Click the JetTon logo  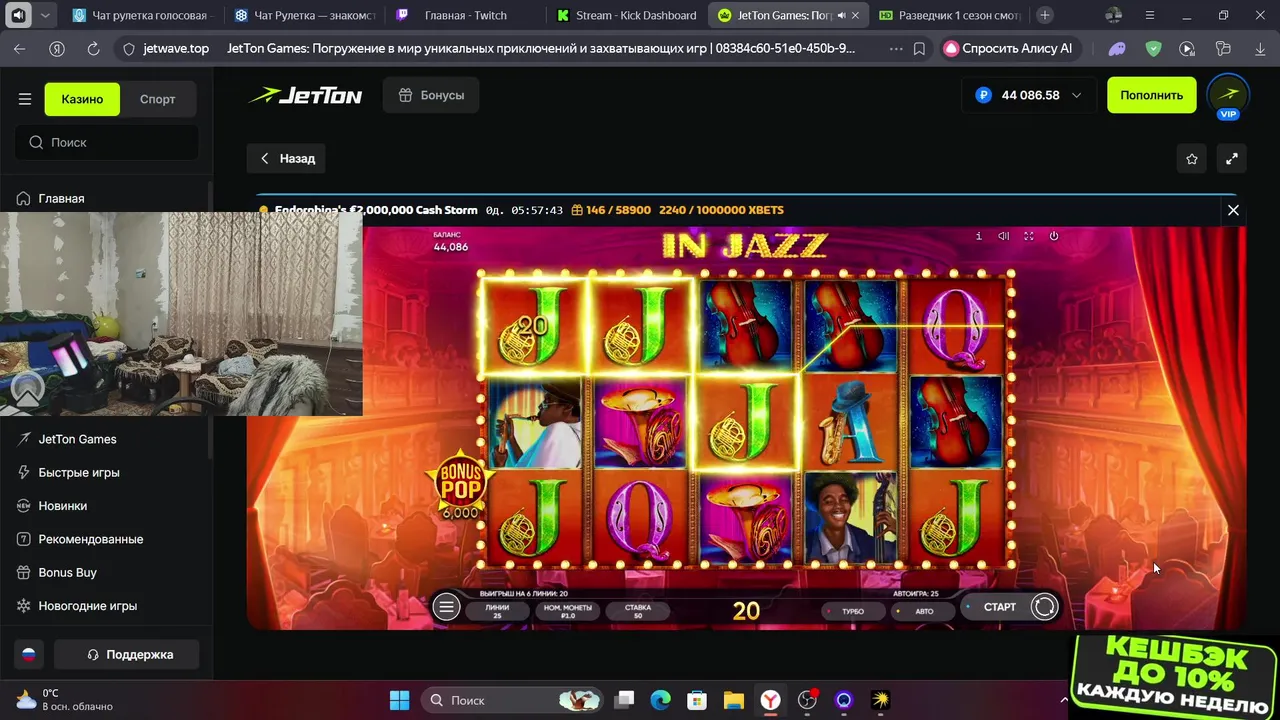(306, 95)
